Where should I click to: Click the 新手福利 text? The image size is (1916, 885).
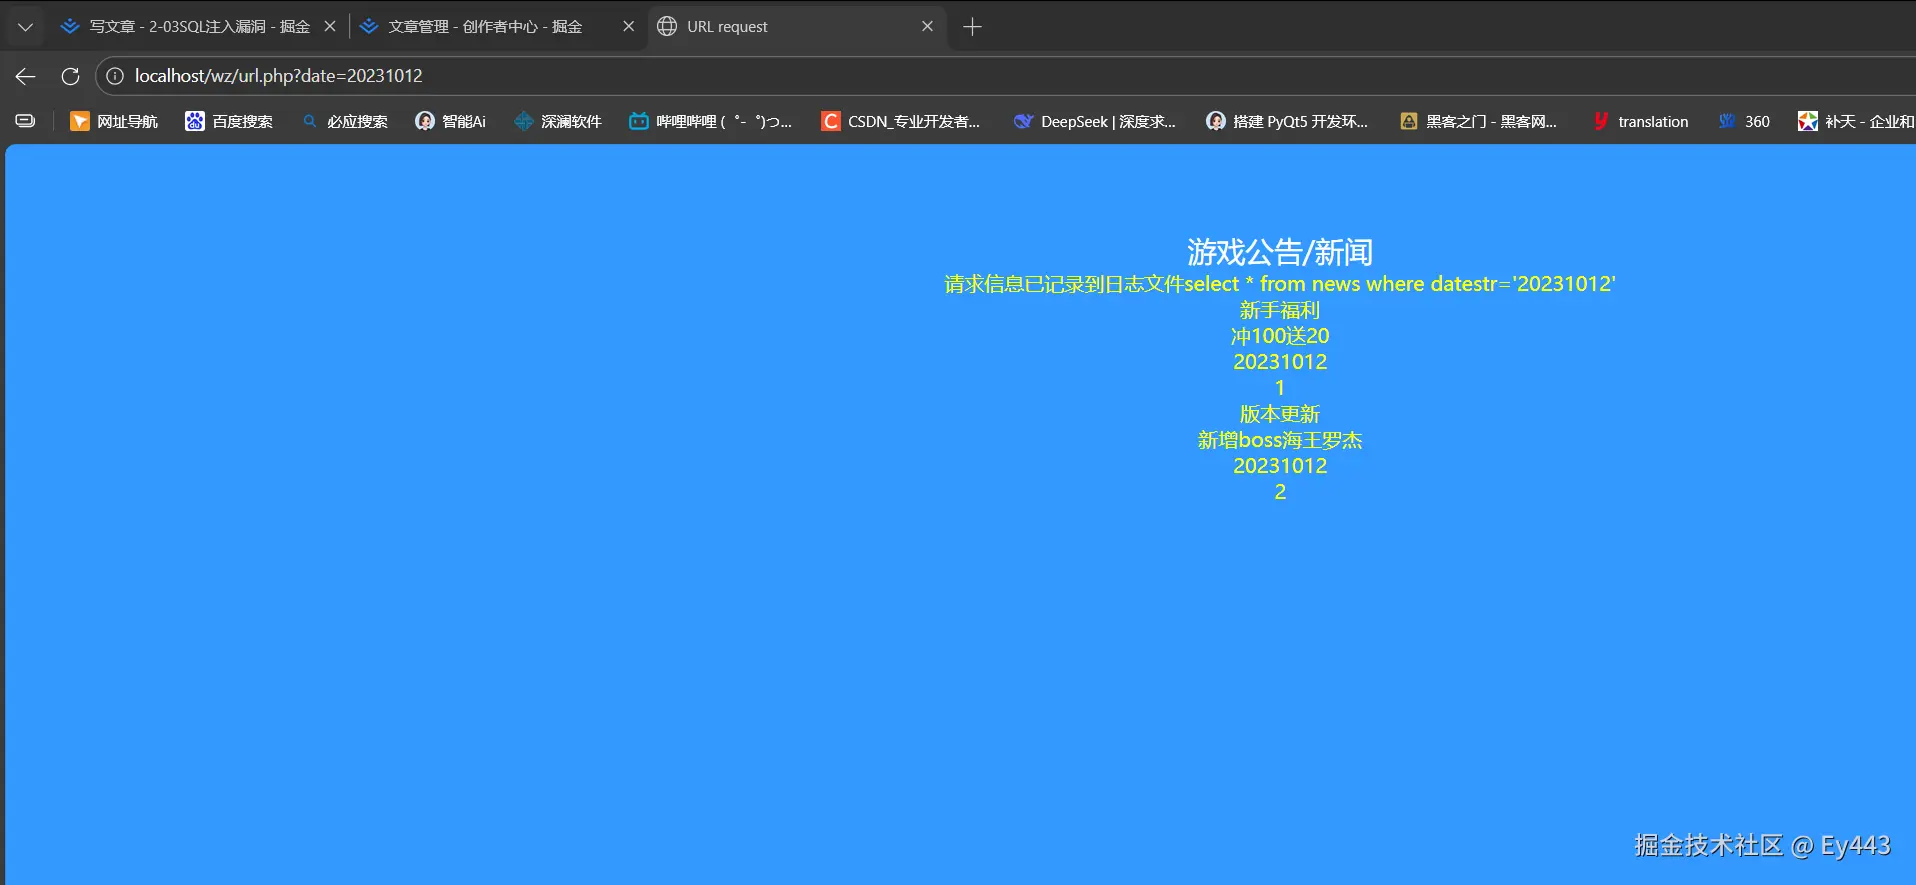click(x=1280, y=310)
